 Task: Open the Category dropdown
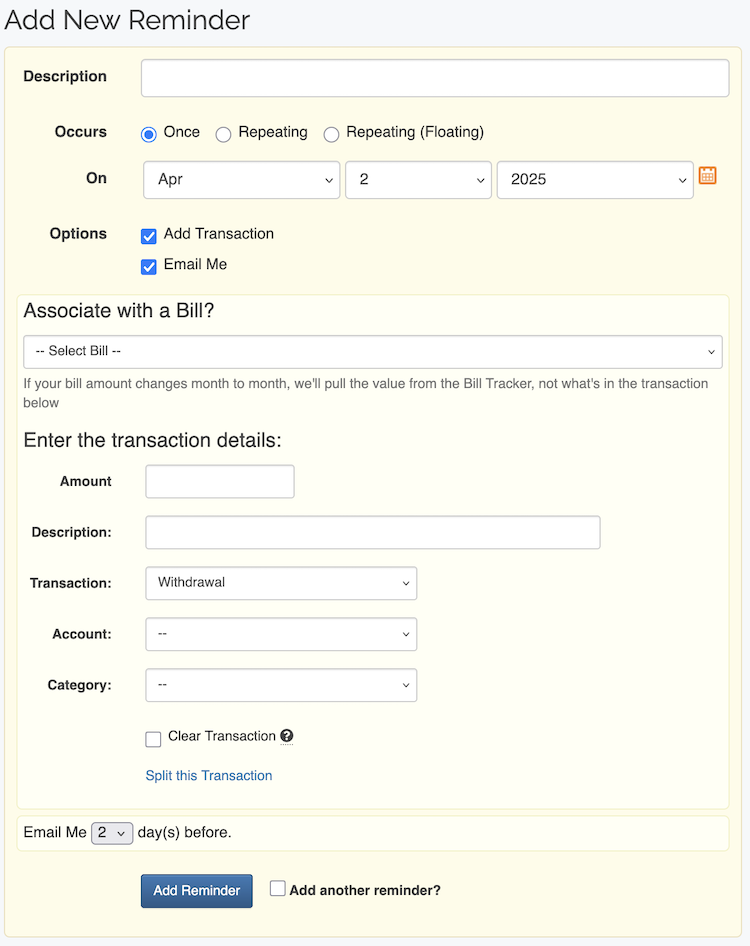coord(280,685)
